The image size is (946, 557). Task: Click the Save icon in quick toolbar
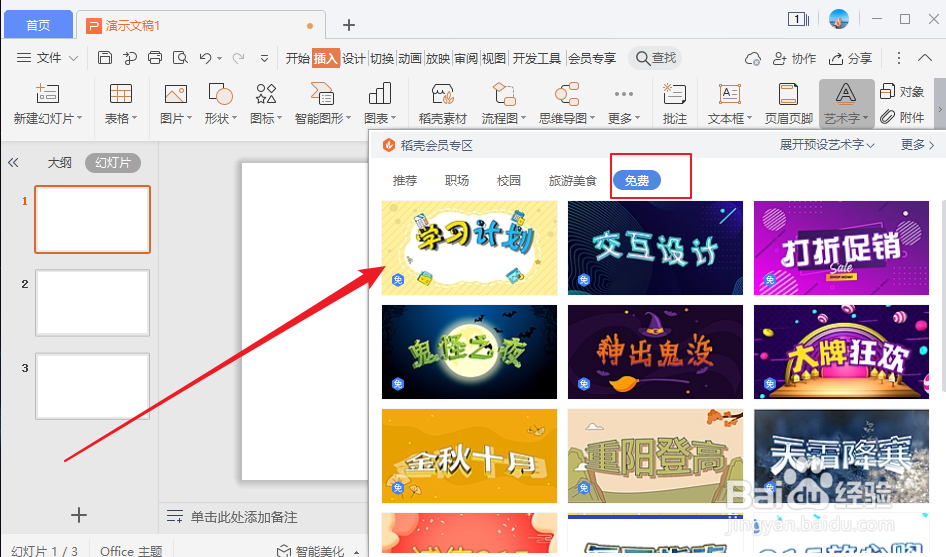105,58
